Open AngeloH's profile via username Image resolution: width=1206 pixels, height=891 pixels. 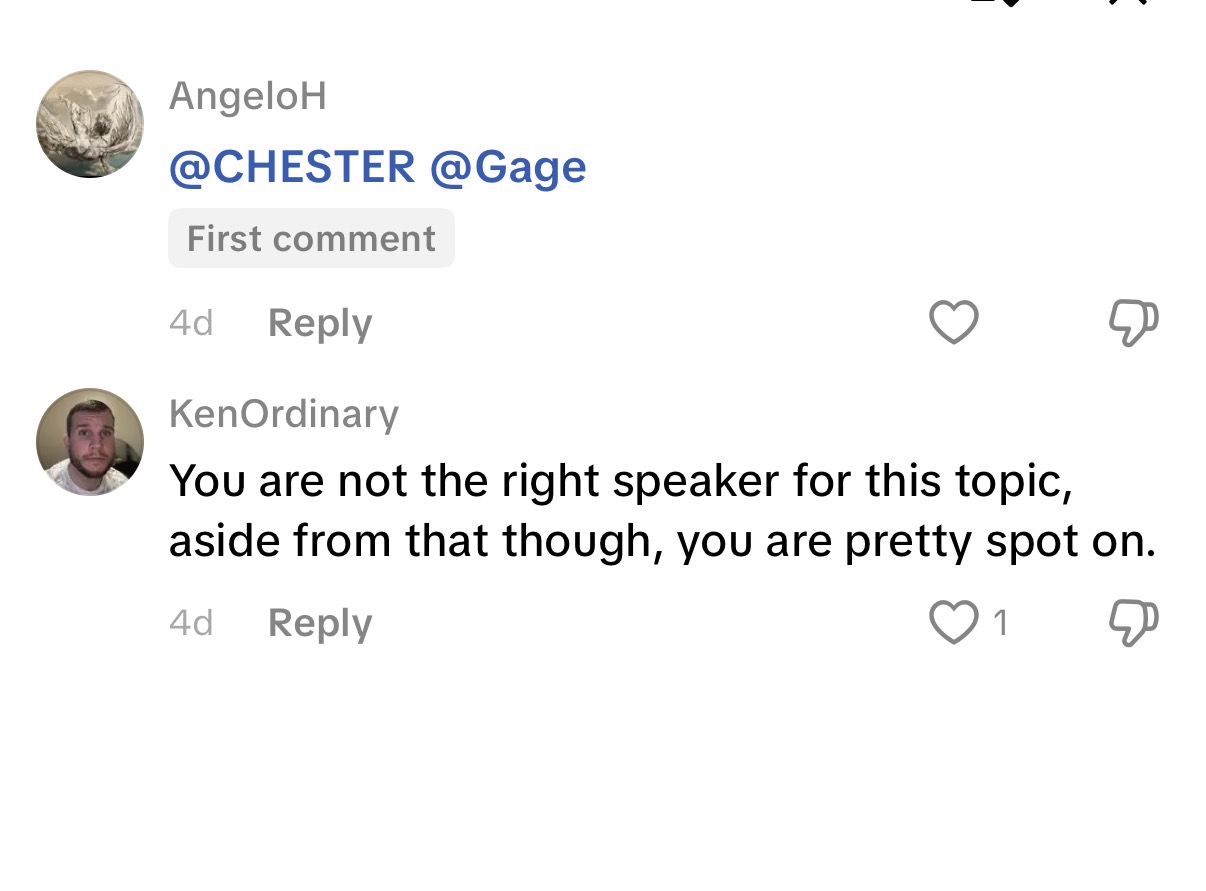(248, 97)
